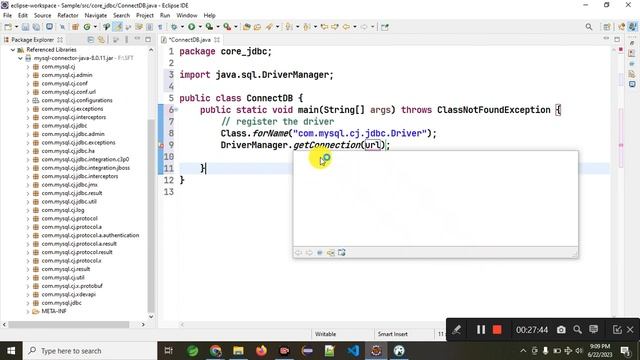
Task: Click Writable in status bar
Action: [x=325, y=334]
